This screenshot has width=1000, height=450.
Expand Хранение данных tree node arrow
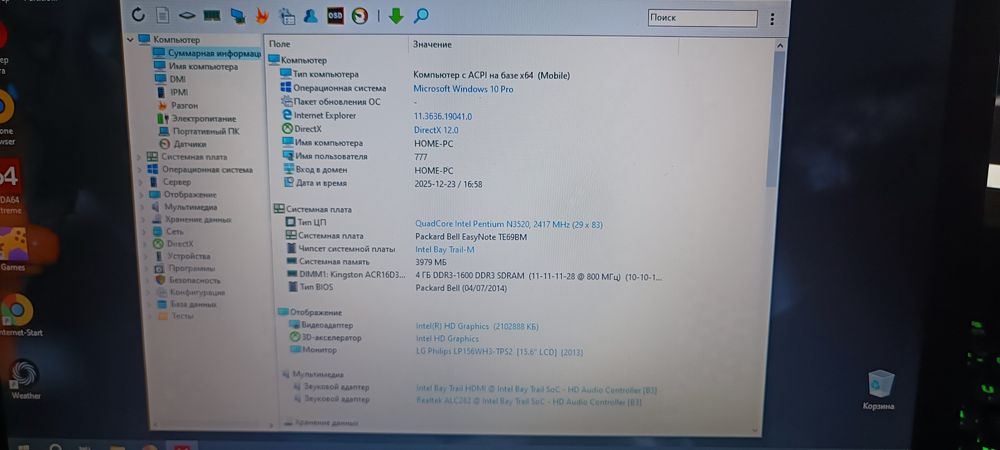tap(142, 219)
